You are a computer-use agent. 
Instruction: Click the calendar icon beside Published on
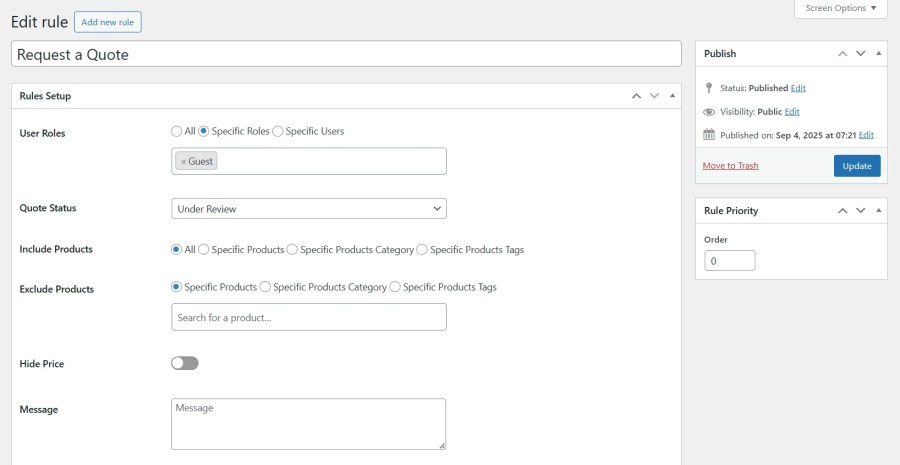pos(709,135)
